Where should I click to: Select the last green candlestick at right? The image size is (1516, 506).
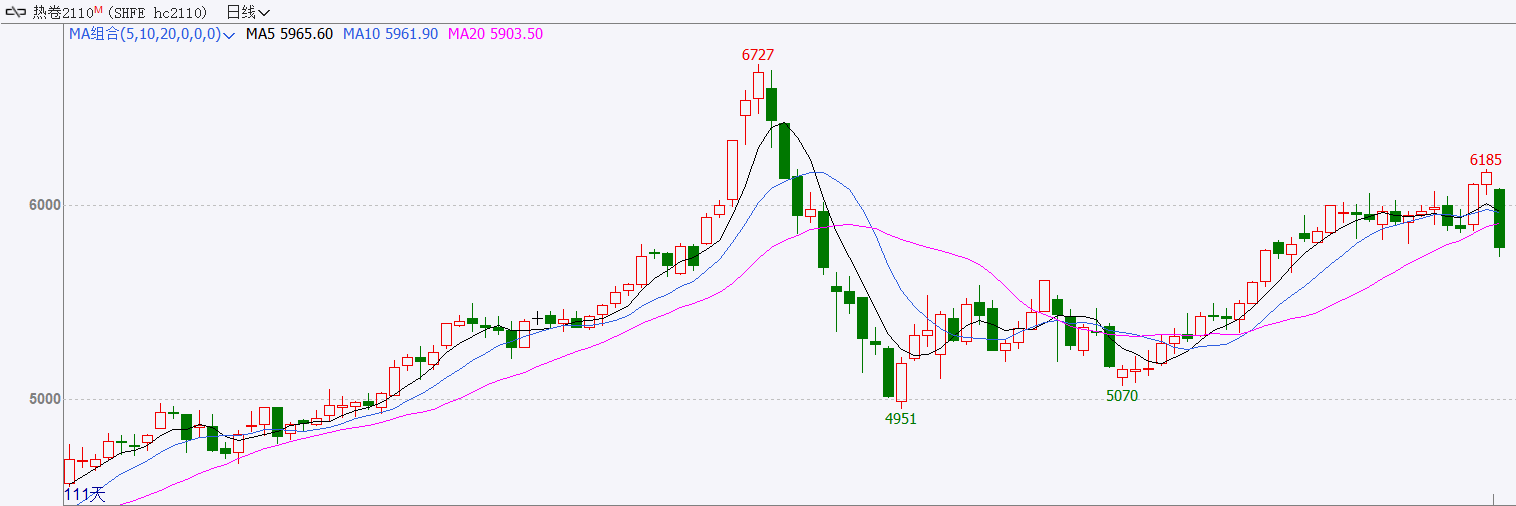click(1499, 218)
